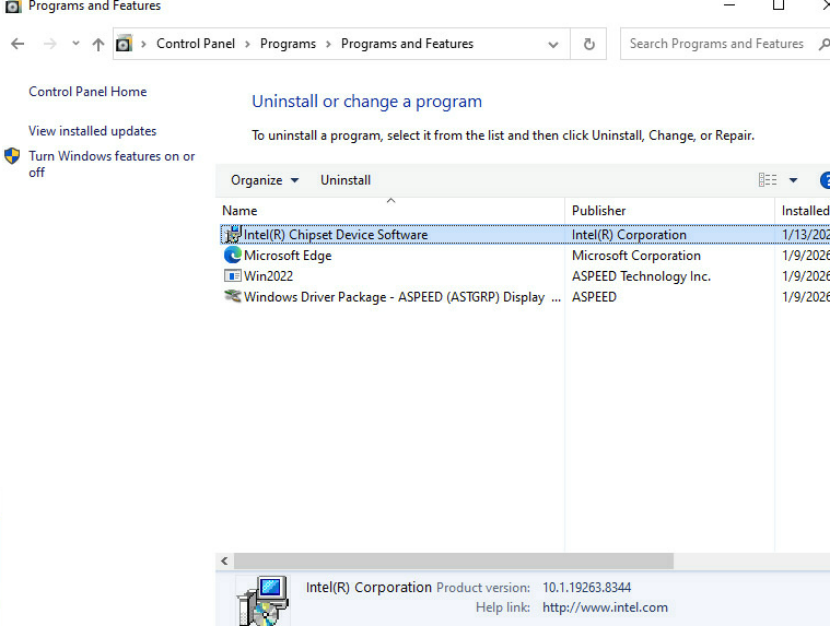The height and width of the screenshot is (627, 831).
Task: Open the view options dropdown arrow
Action: pos(793,180)
